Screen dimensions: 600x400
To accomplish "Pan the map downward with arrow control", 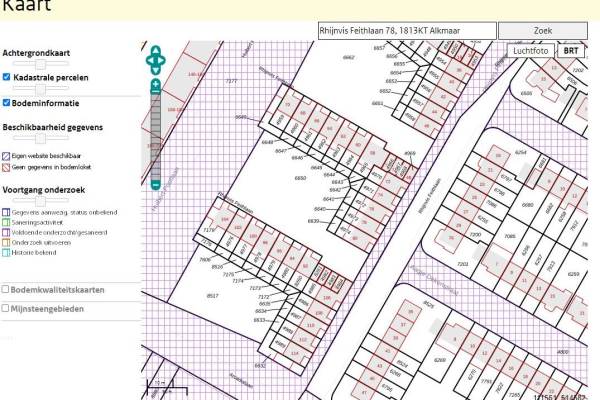I will coord(155,72).
